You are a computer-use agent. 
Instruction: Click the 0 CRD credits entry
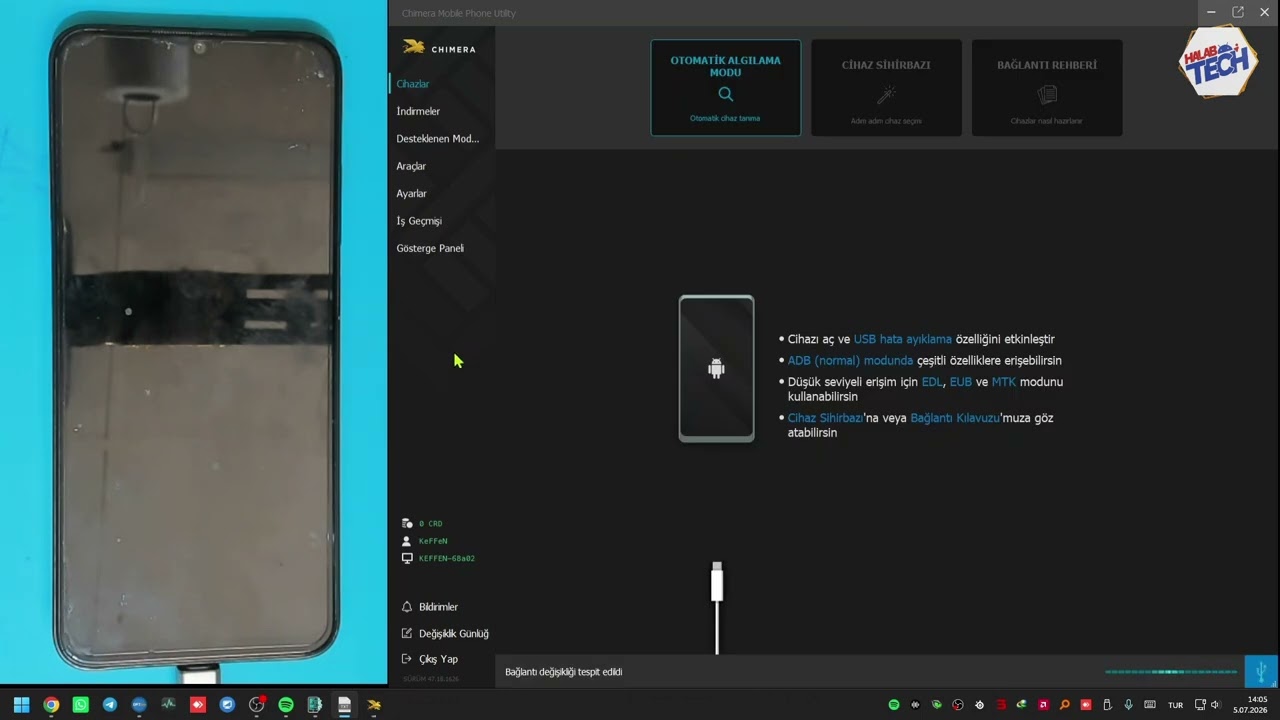(431, 523)
